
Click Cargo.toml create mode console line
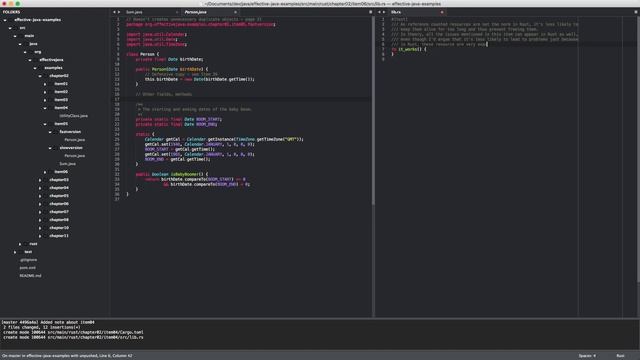[73, 332]
